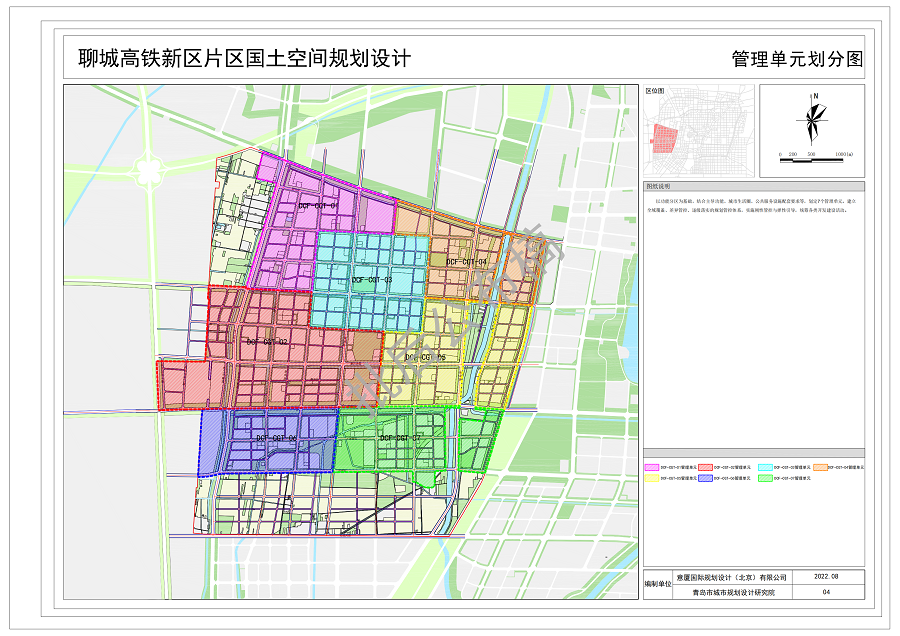Screen dimensions: 900x636
Task: Click the red DCF-C01-02 legend swatch
Action: point(706,467)
